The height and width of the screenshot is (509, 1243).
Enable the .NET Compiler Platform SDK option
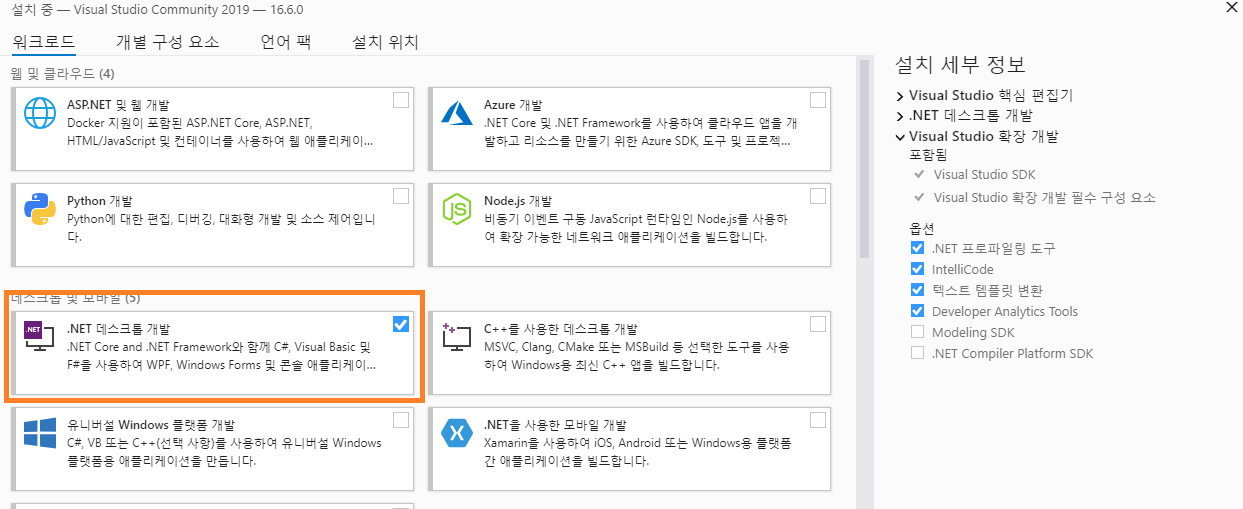(x=918, y=353)
